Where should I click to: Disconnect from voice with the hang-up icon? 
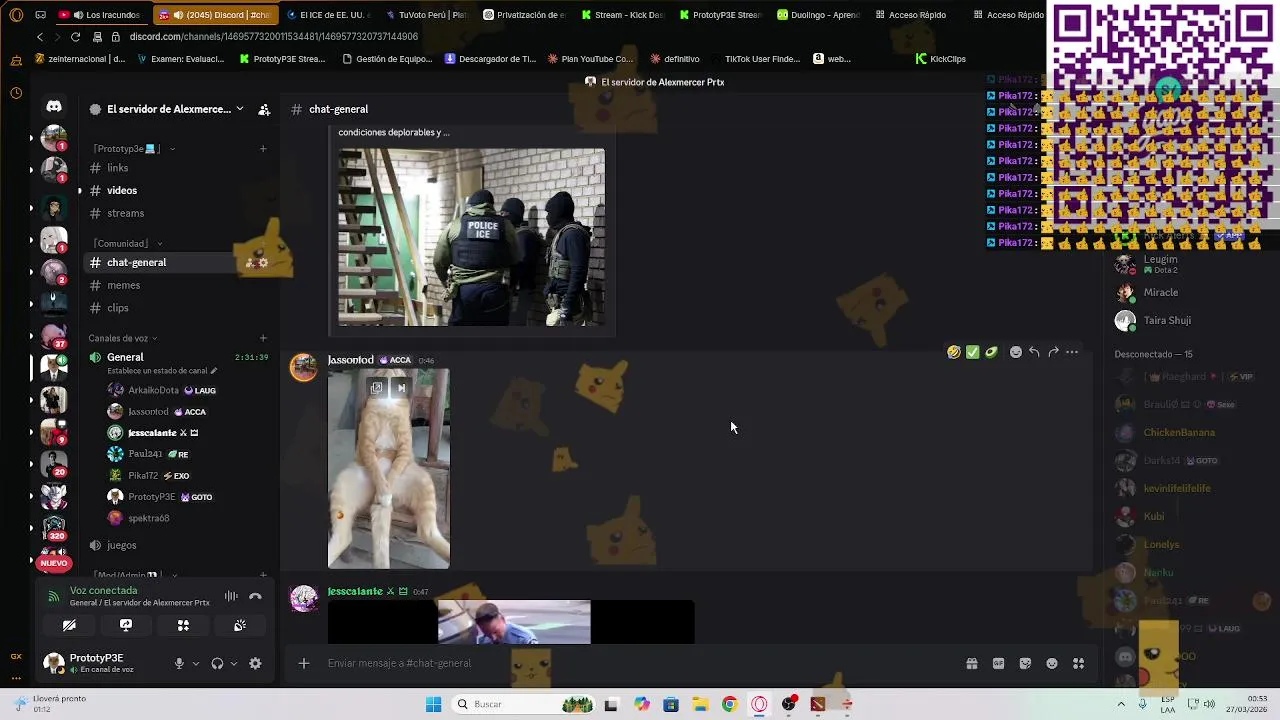tap(255, 596)
